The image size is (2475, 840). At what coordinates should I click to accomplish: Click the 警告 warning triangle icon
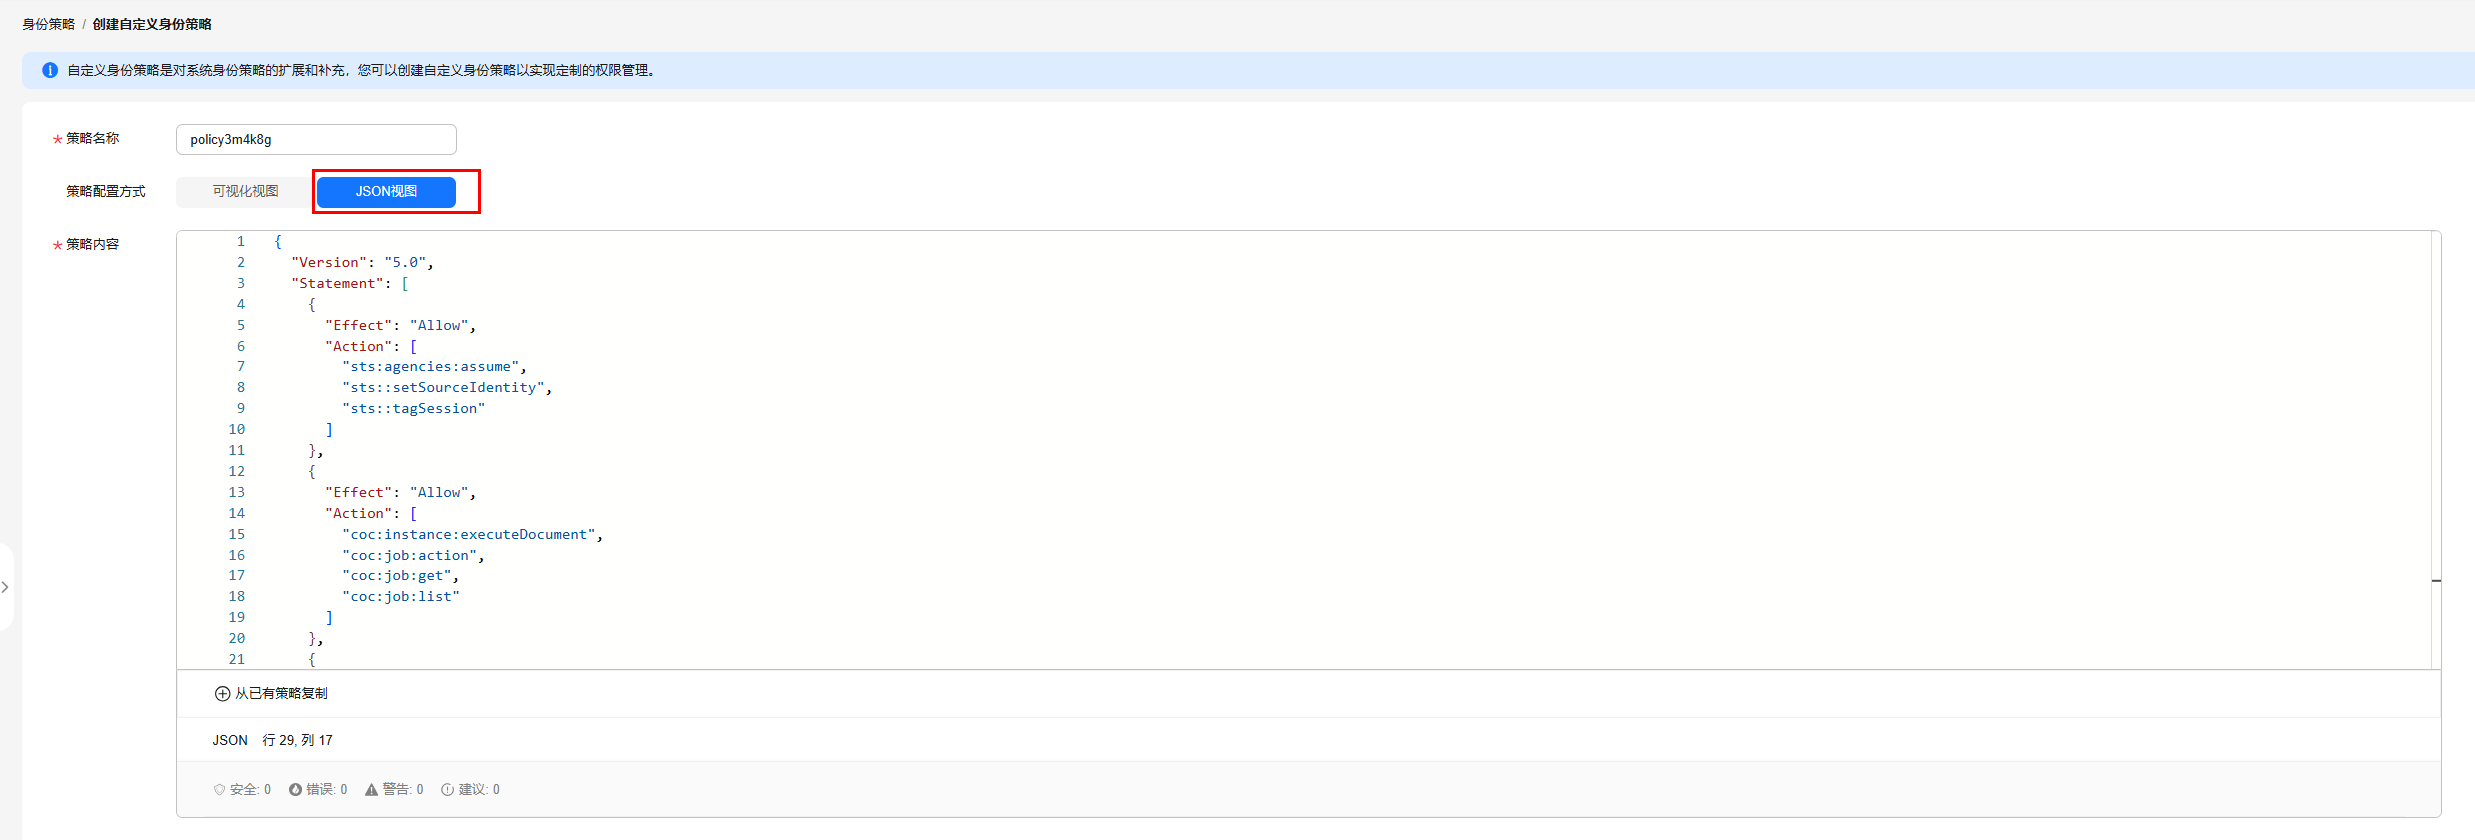(371, 789)
